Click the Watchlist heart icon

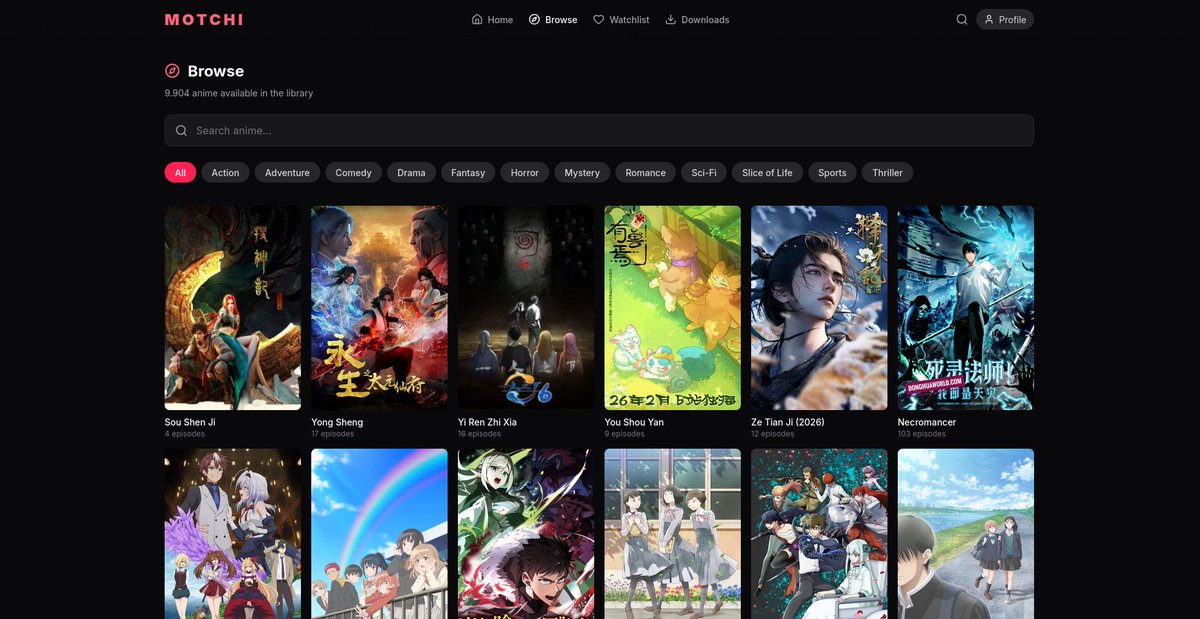(x=599, y=19)
